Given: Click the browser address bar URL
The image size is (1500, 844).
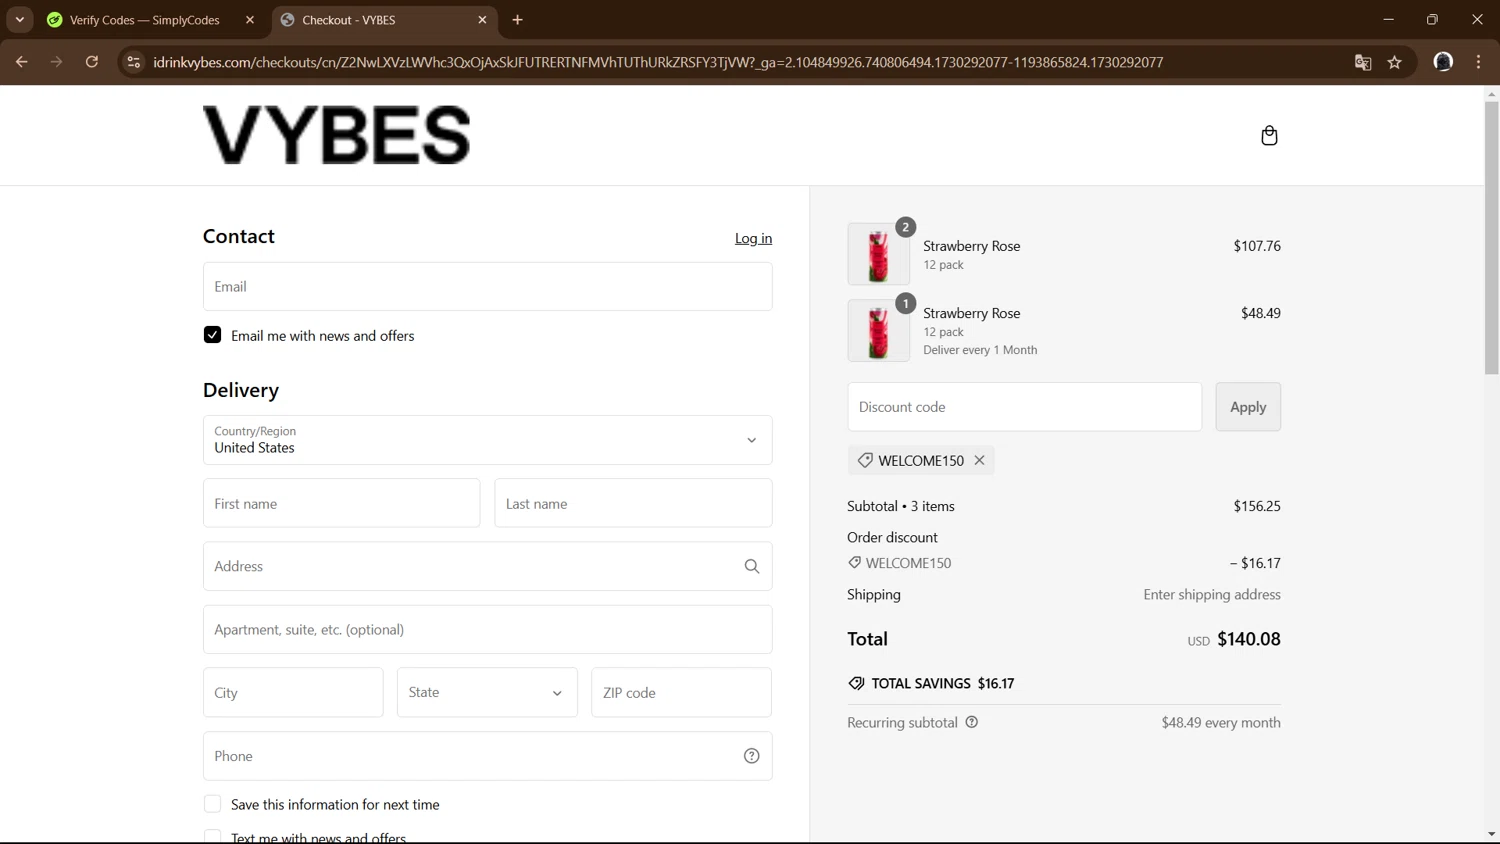Looking at the screenshot, I should [658, 62].
